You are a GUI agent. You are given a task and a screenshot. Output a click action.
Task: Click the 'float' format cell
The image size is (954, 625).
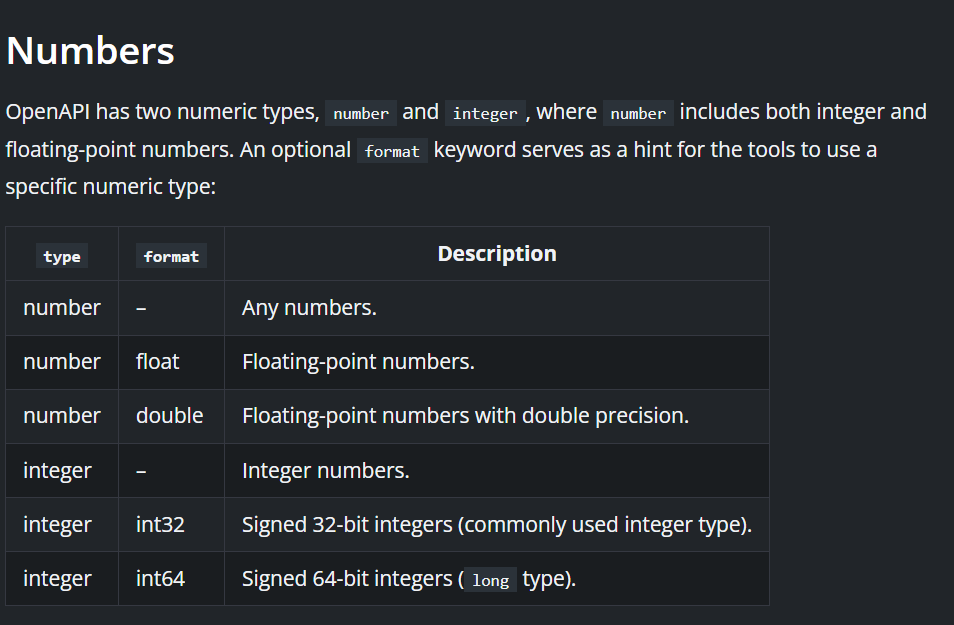pos(158,362)
